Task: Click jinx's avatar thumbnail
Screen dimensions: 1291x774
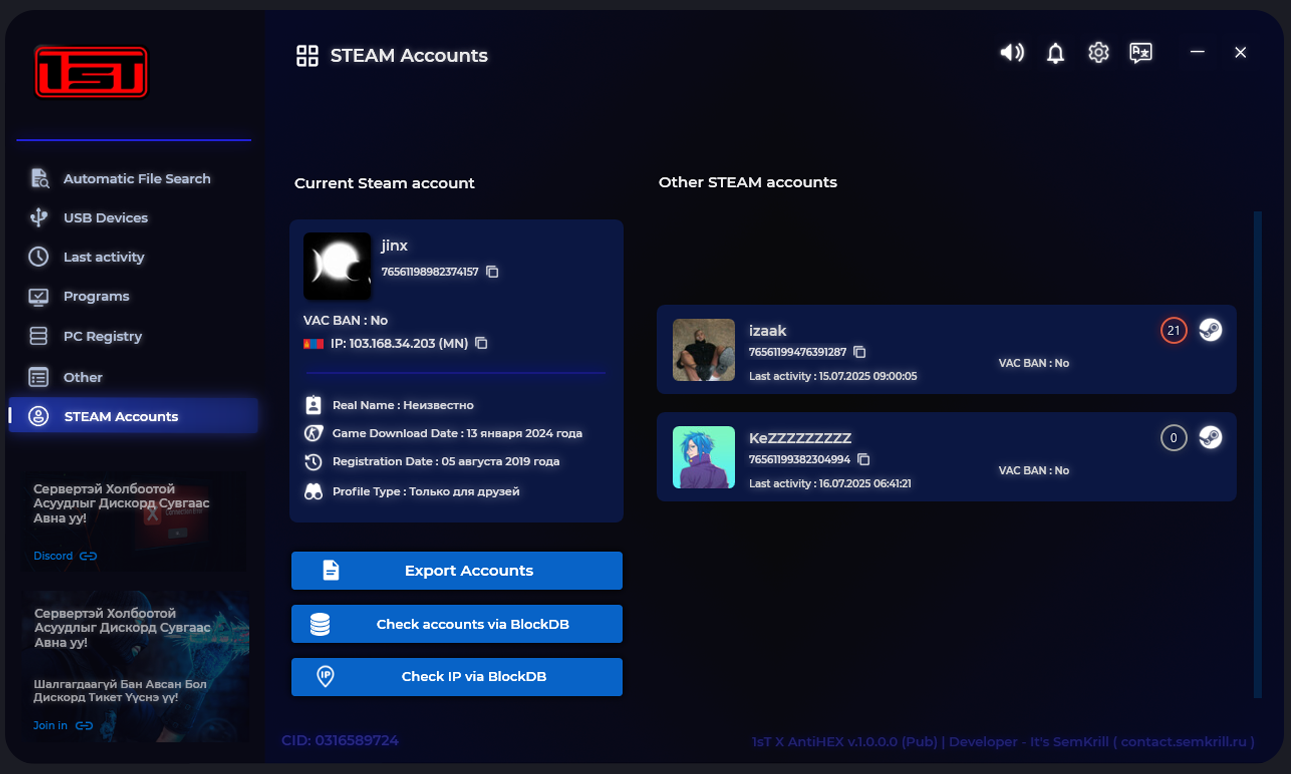Action: pyautogui.click(x=337, y=266)
